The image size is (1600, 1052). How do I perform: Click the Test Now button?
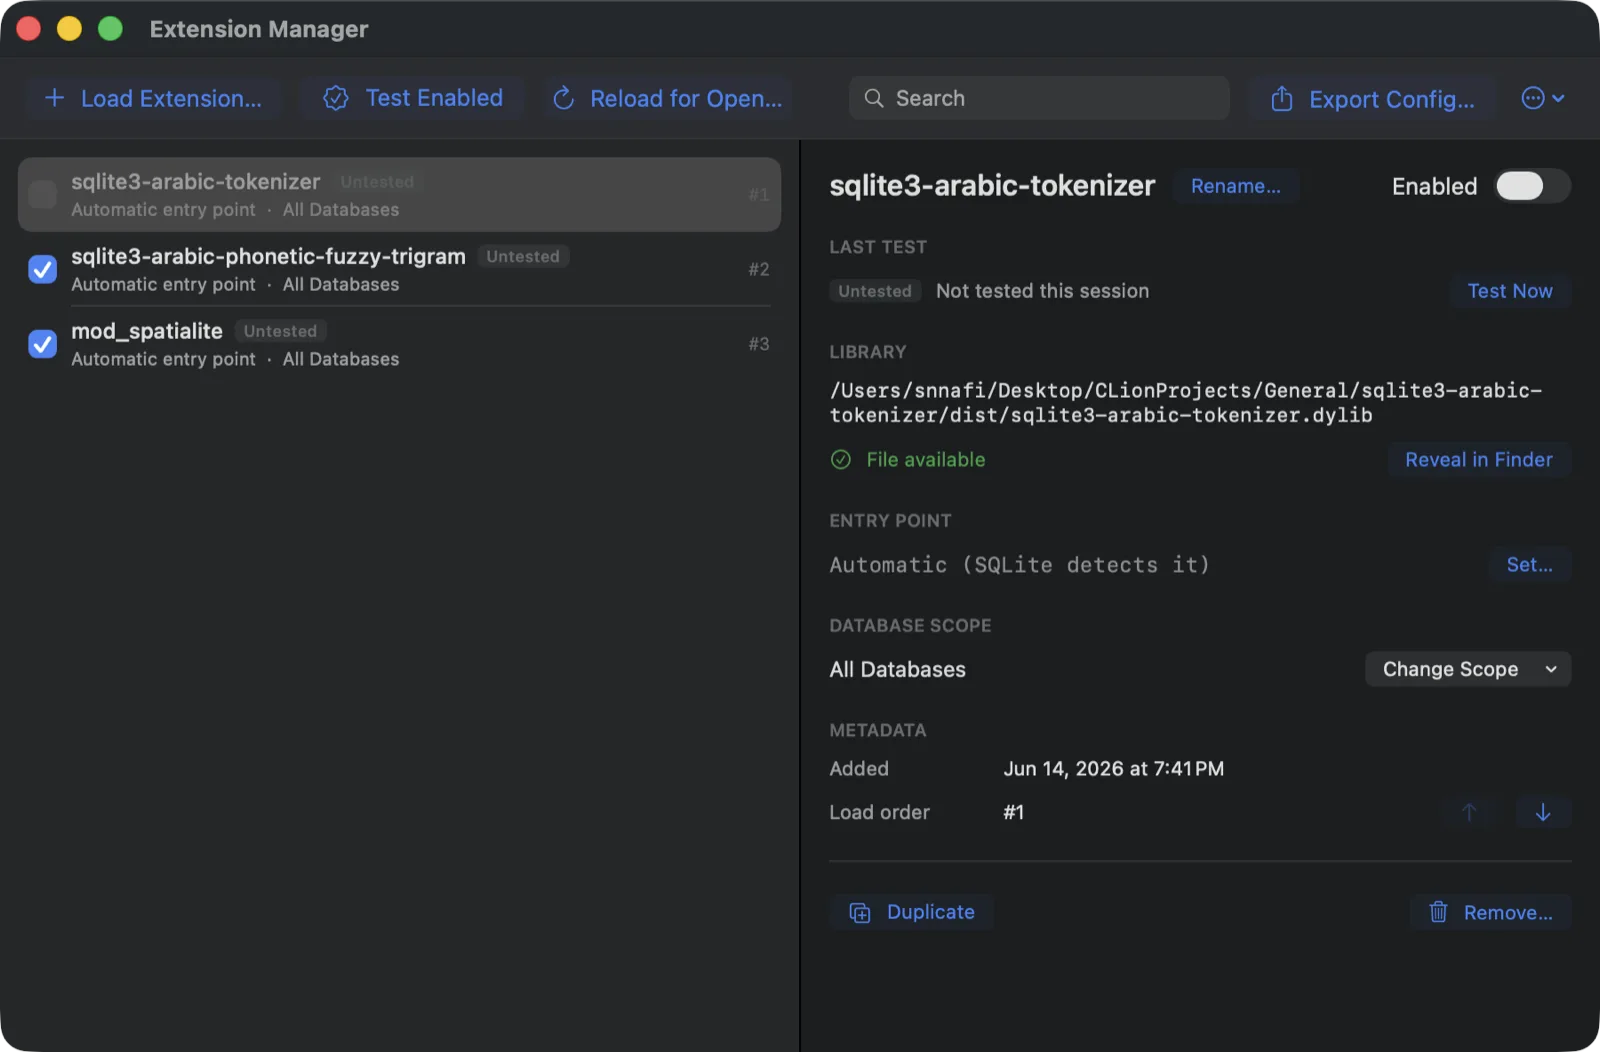[1509, 291]
